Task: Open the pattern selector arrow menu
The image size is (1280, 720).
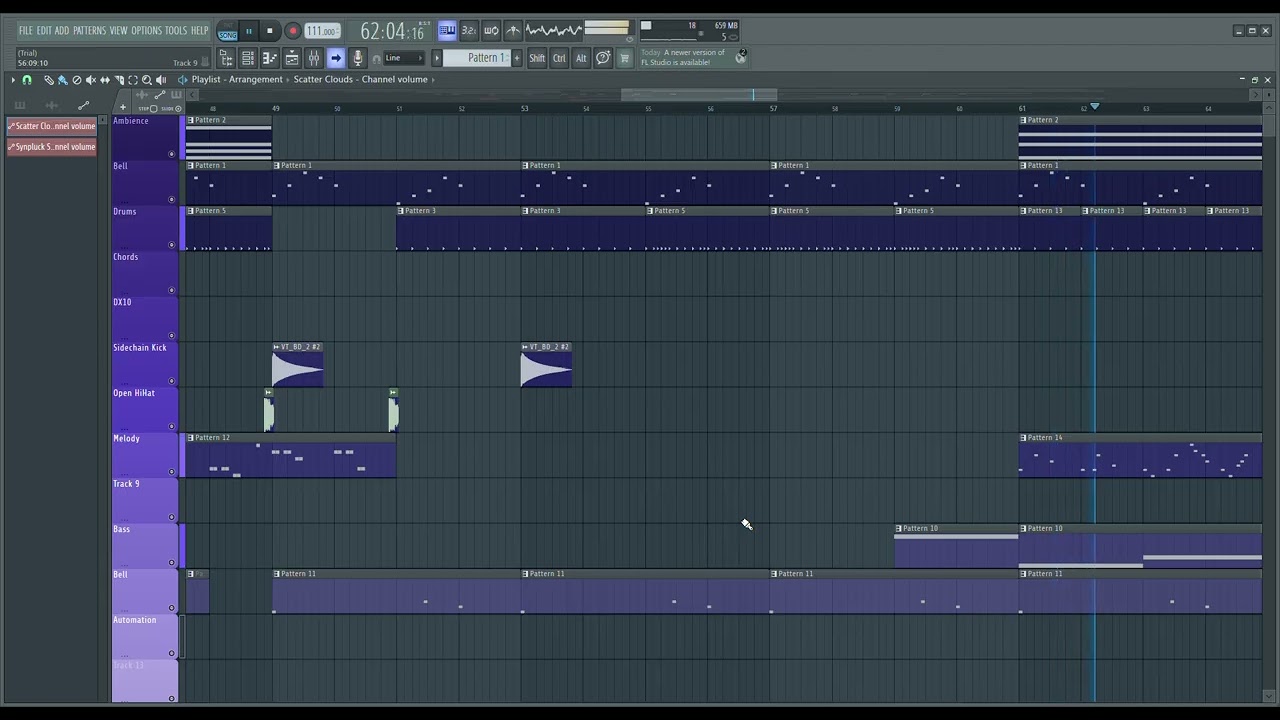Action: (437, 58)
